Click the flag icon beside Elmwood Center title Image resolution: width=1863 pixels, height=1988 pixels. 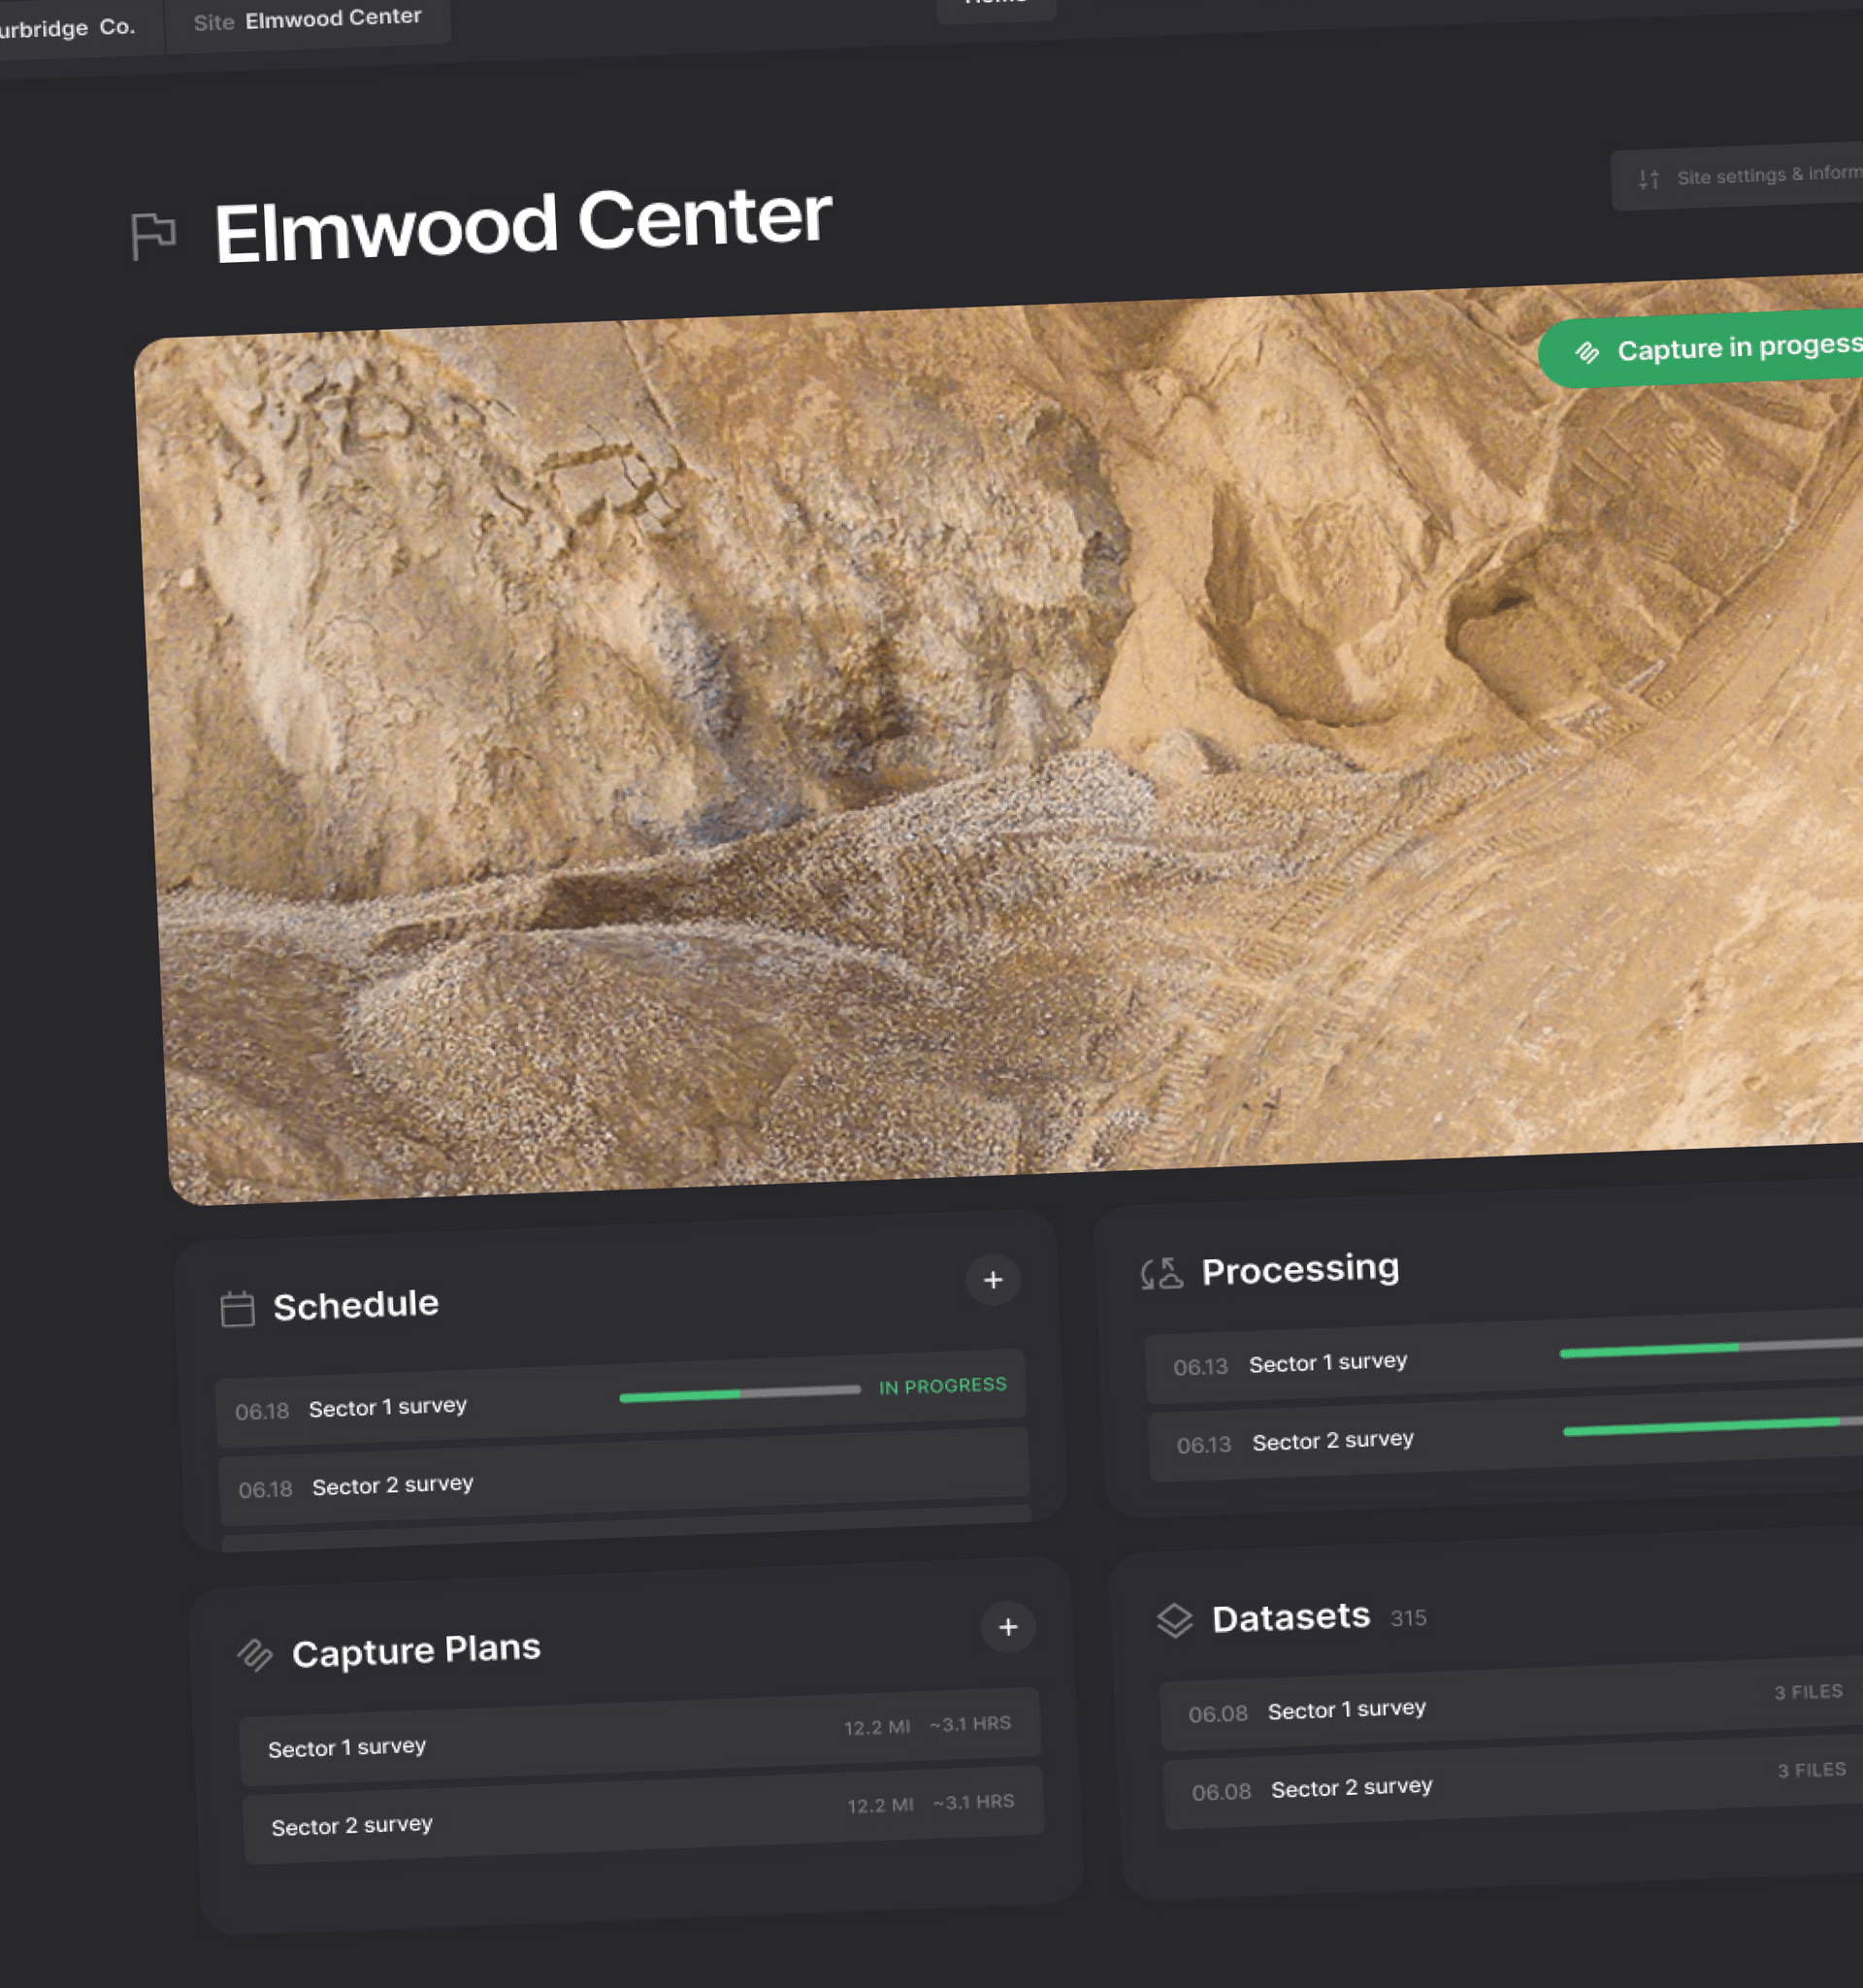point(153,236)
